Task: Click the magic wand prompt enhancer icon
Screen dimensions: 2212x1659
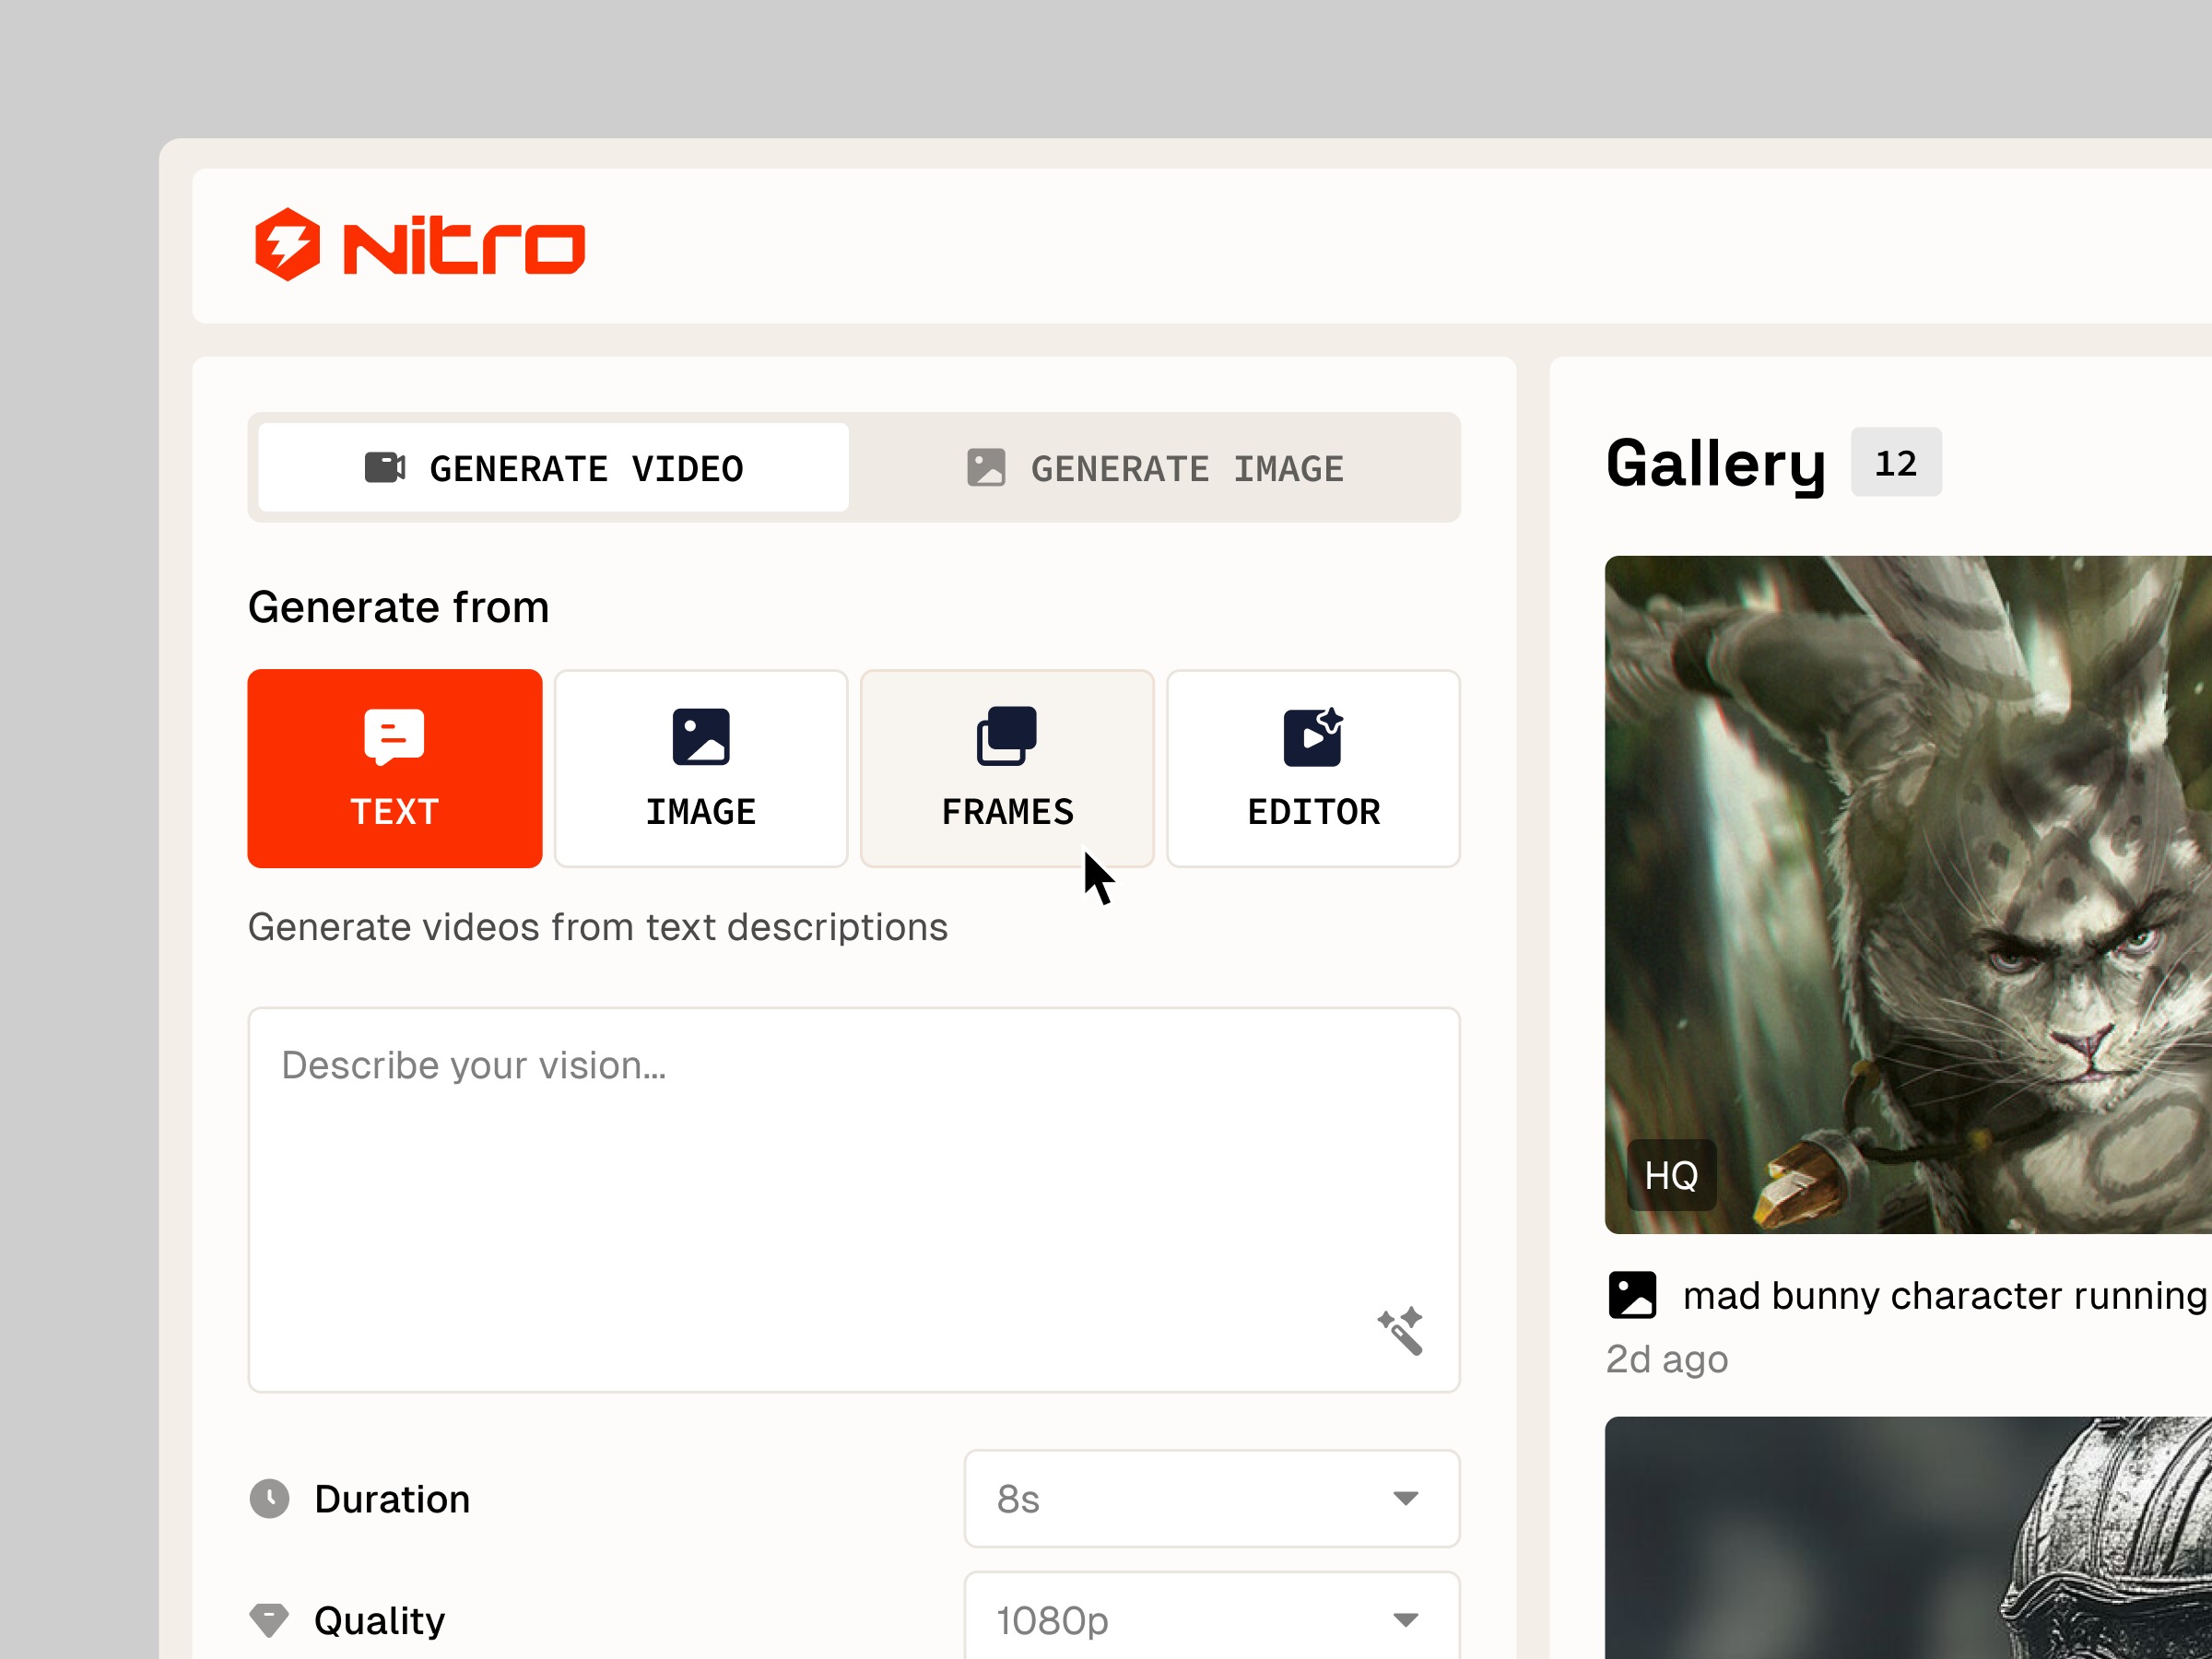Action: (1401, 1328)
